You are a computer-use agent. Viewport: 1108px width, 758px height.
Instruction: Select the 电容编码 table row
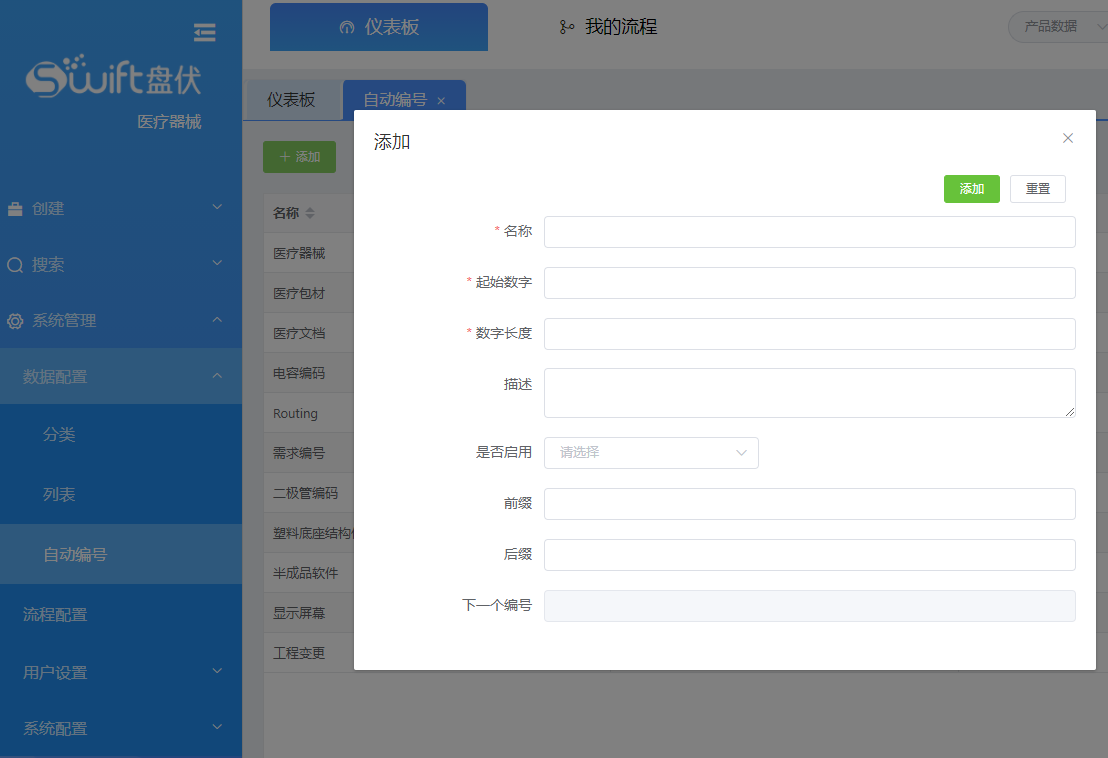click(x=309, y=373)
